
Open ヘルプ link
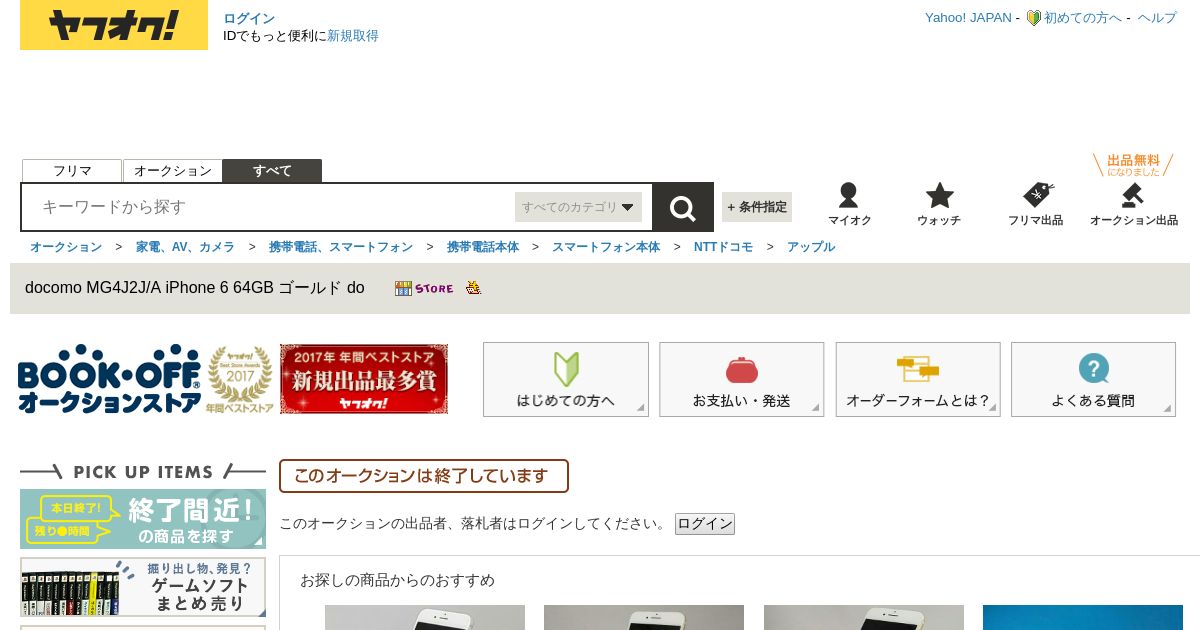1157,18
